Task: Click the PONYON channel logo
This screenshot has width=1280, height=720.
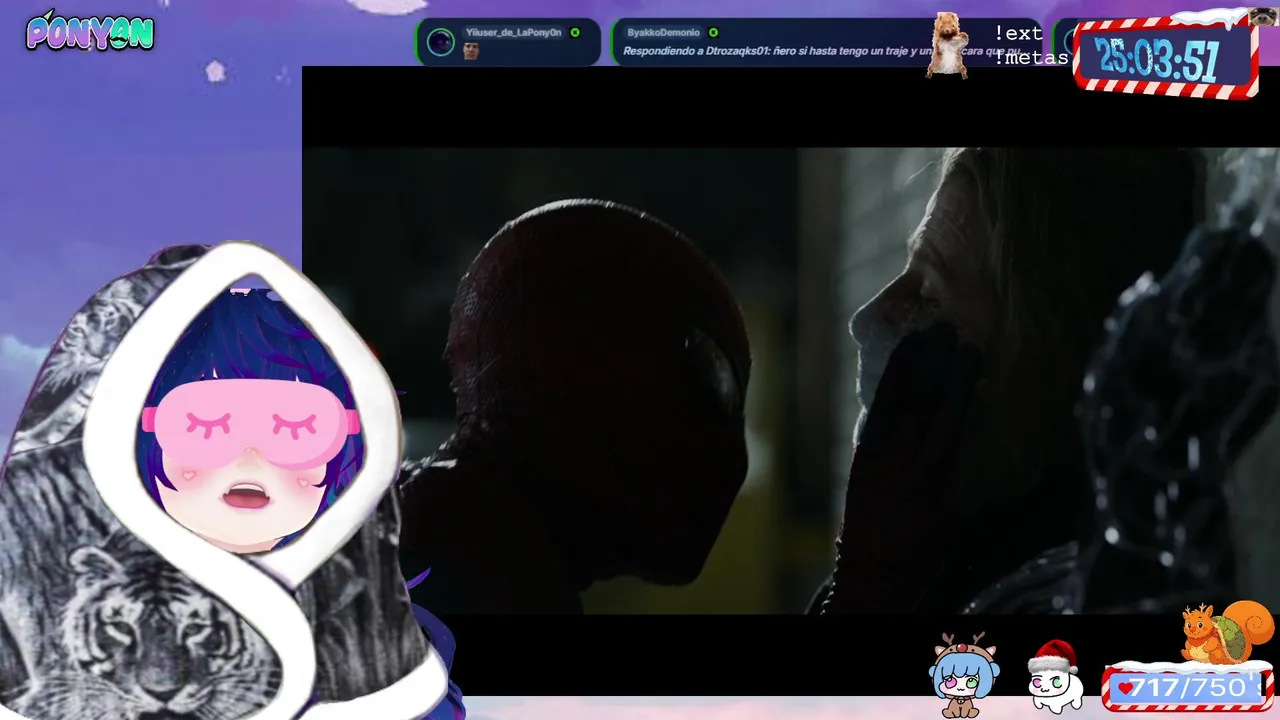Action: [x=90, y=33]
